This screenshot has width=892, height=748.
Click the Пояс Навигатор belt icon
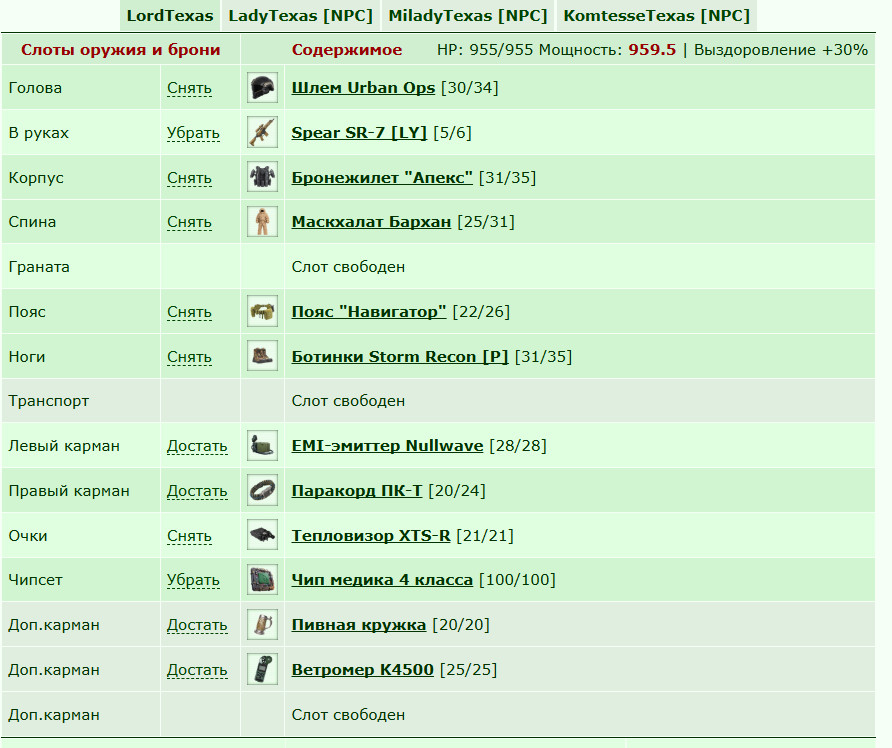point(262,312)
